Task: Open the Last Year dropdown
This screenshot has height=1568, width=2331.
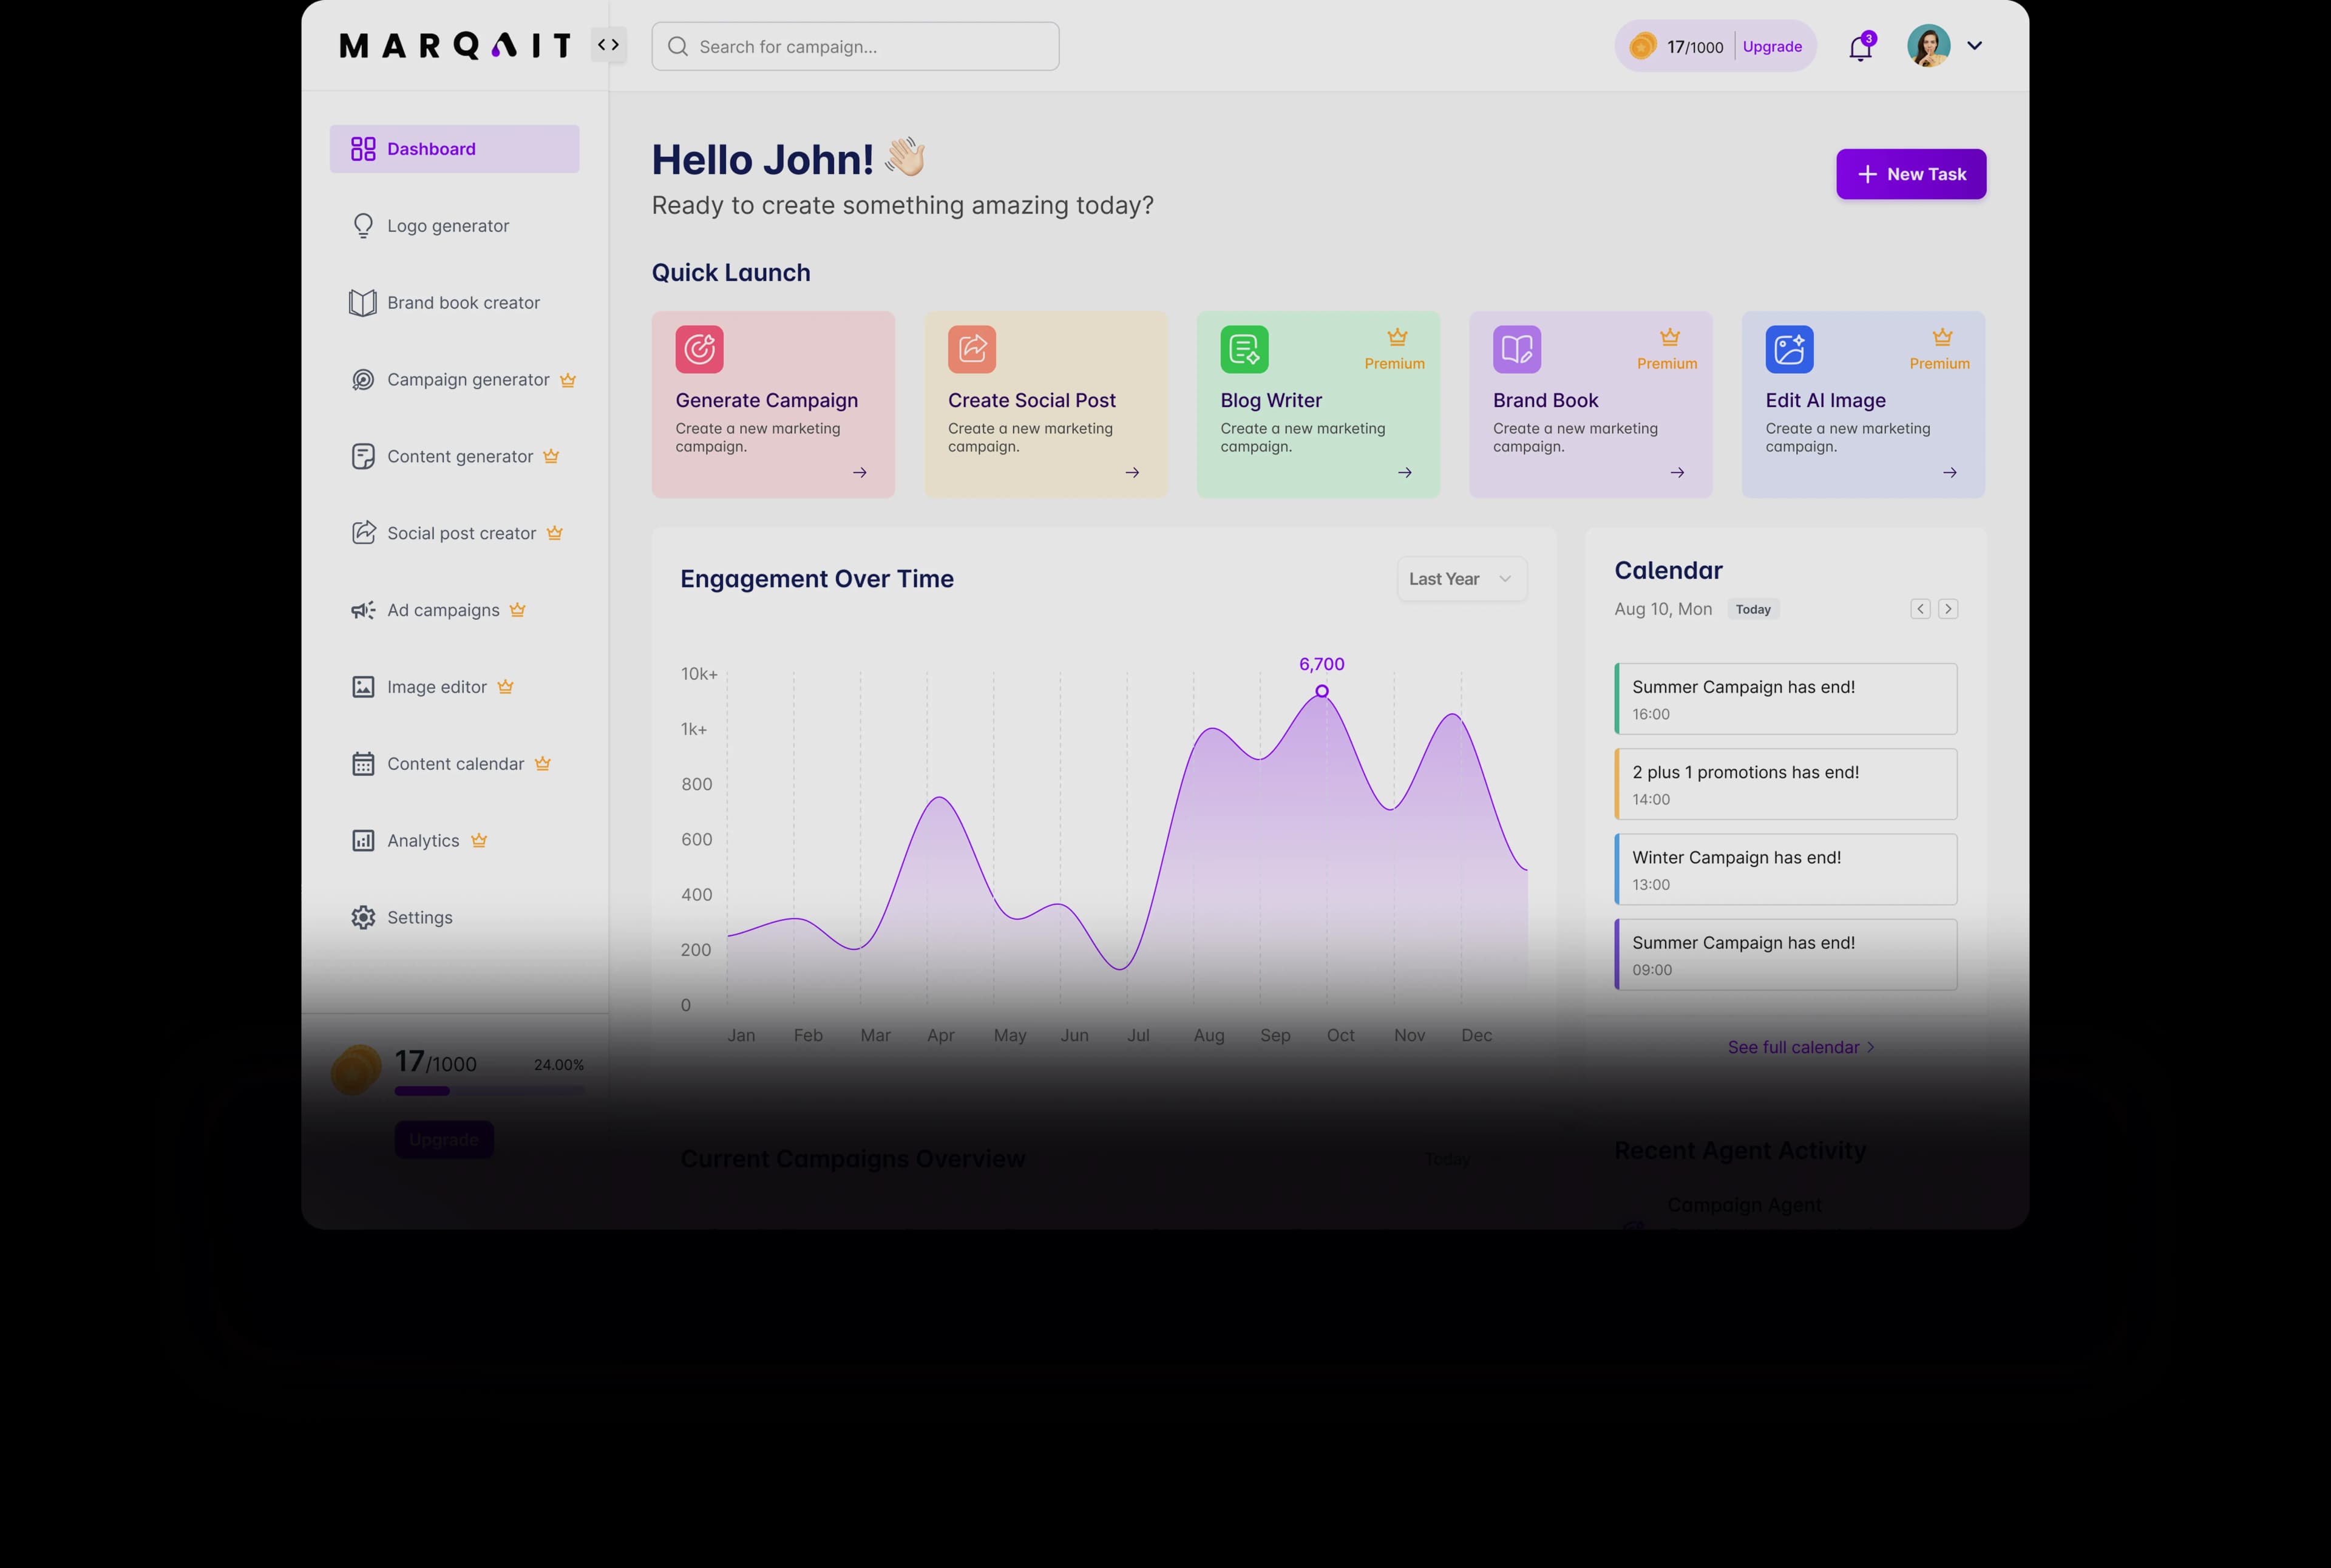Action: 1461,578
